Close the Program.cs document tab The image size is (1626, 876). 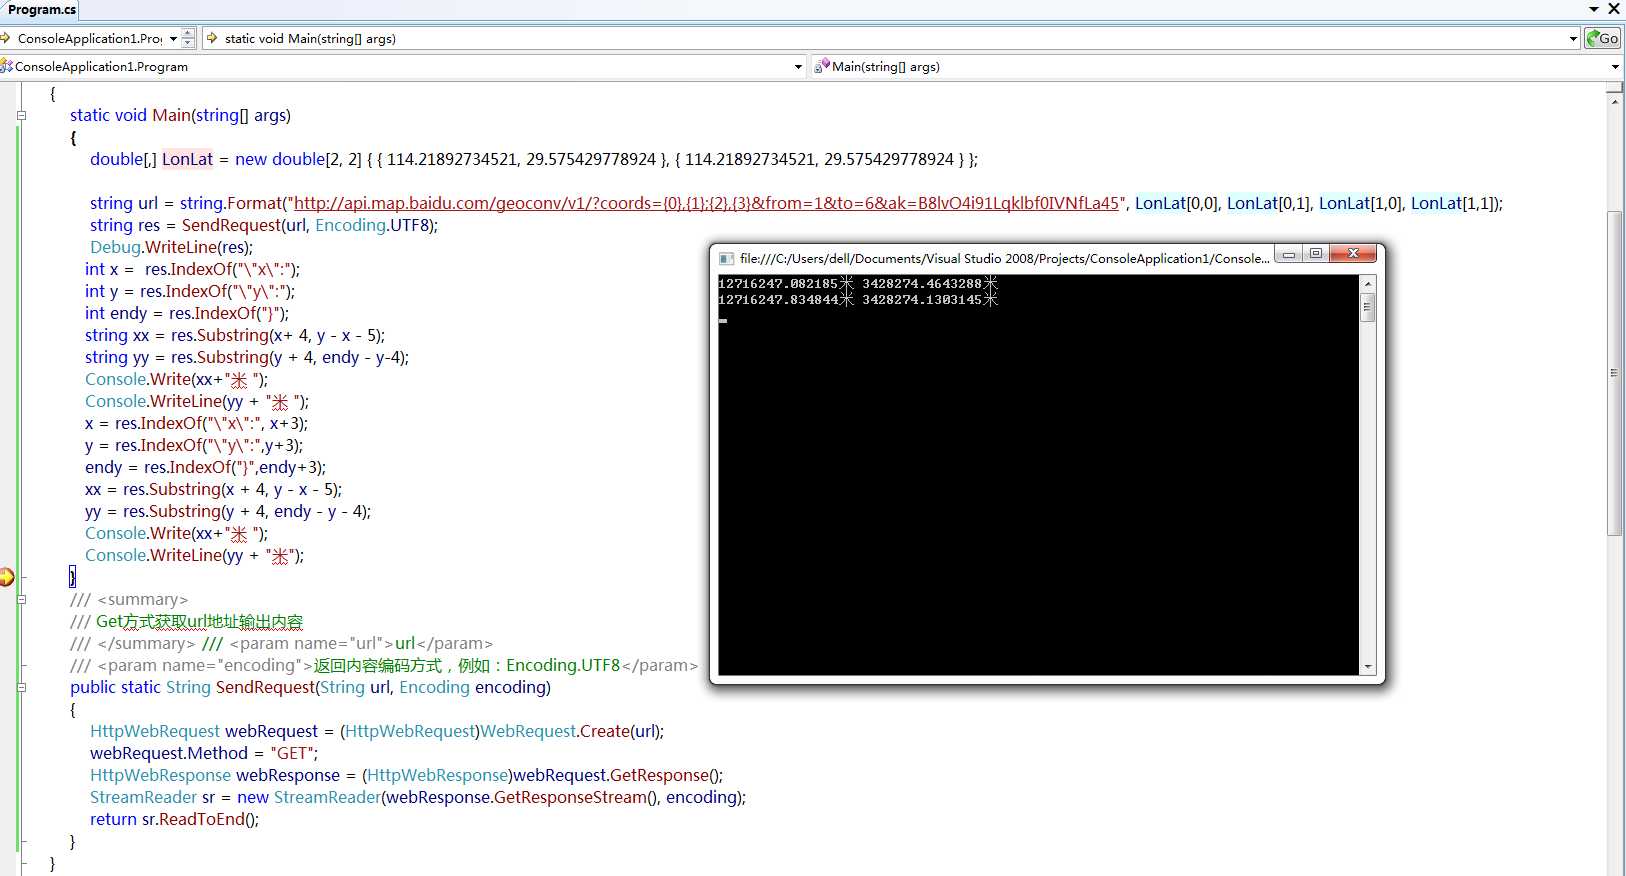coord(1613,9)
